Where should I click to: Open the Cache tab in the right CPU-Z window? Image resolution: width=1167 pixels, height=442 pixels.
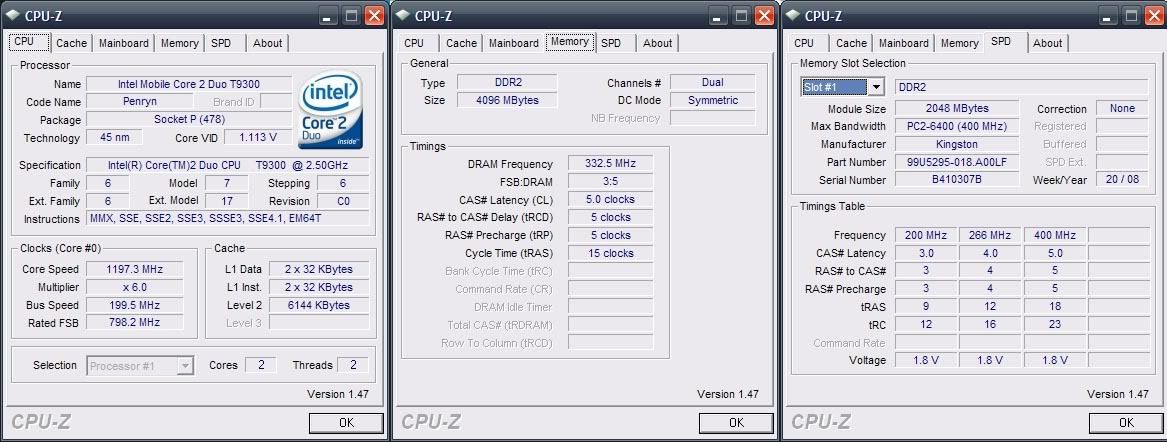(851, 43)
